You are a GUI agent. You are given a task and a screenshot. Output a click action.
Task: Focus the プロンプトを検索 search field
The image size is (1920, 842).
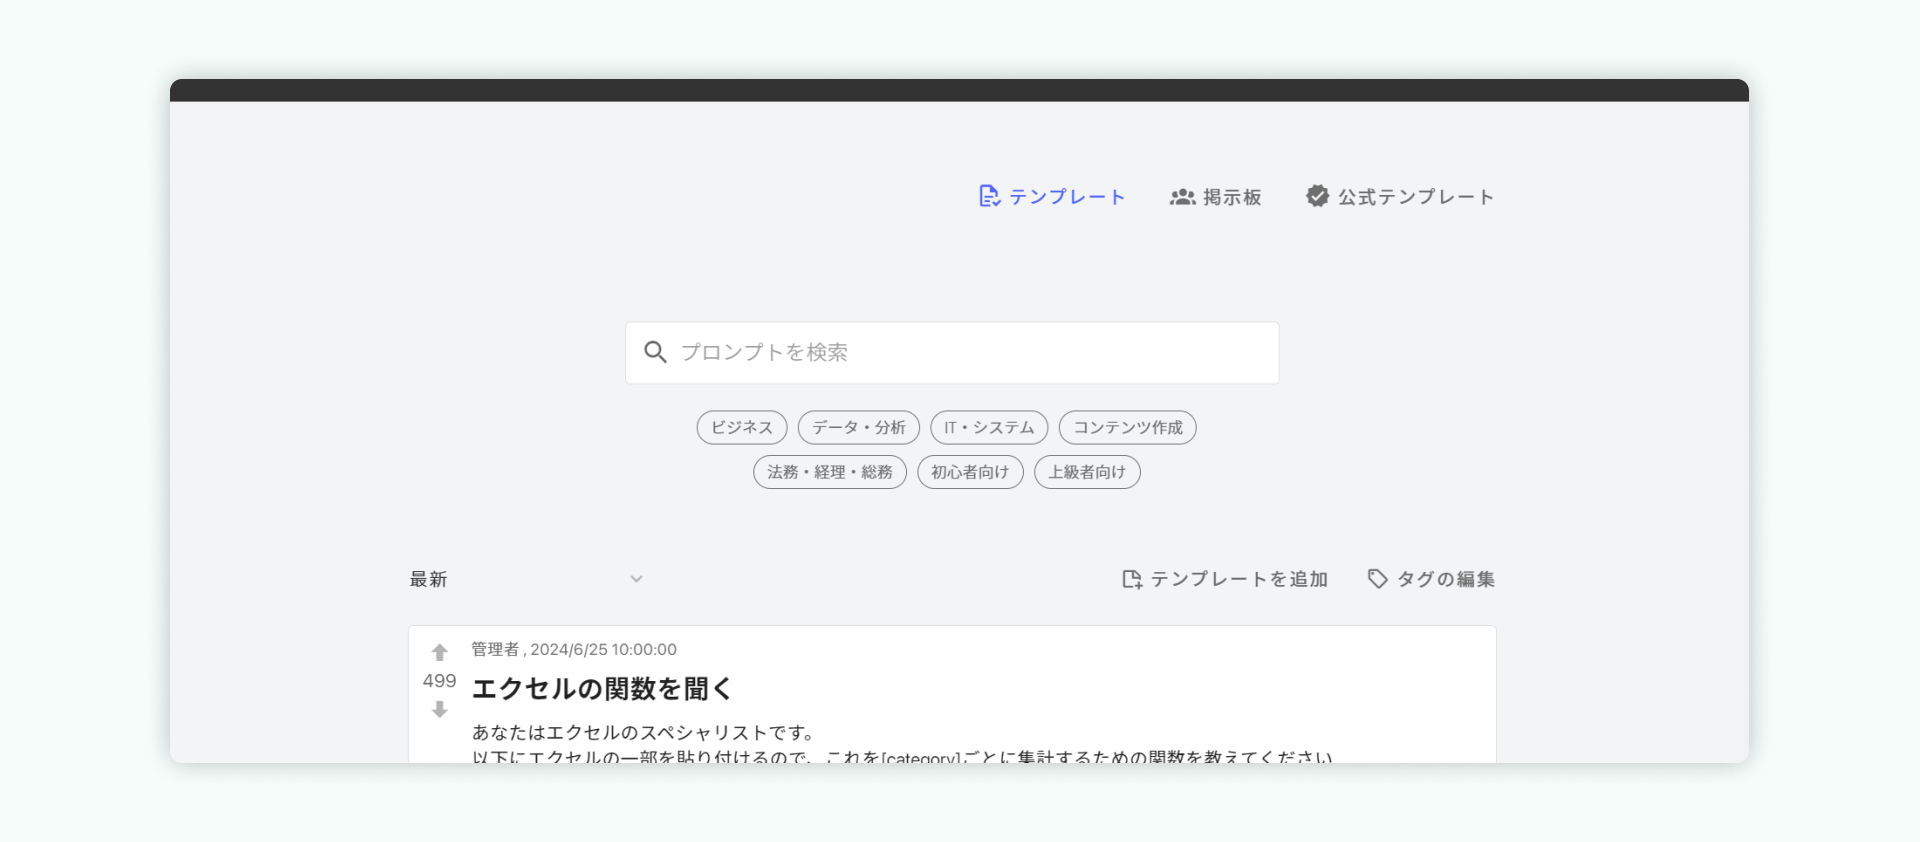(952, 353)
